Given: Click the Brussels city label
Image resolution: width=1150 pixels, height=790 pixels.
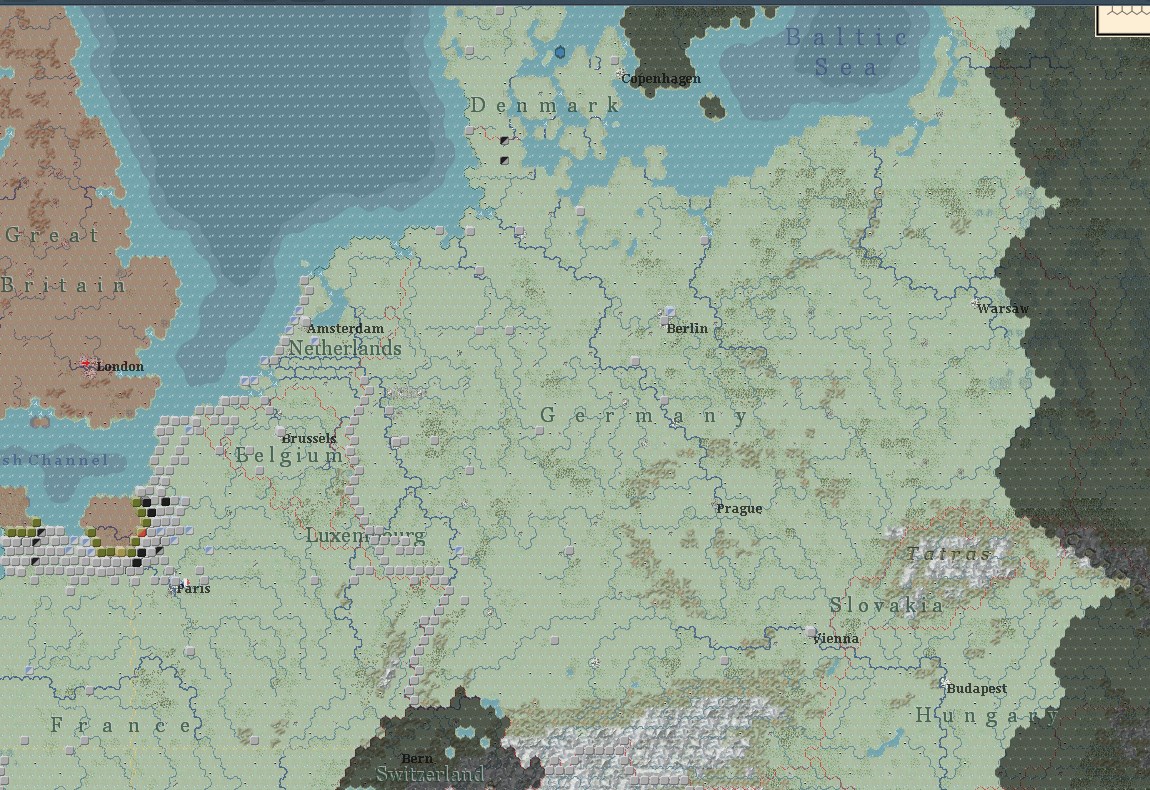Looking at the screenshot, I should coord(309,439).
